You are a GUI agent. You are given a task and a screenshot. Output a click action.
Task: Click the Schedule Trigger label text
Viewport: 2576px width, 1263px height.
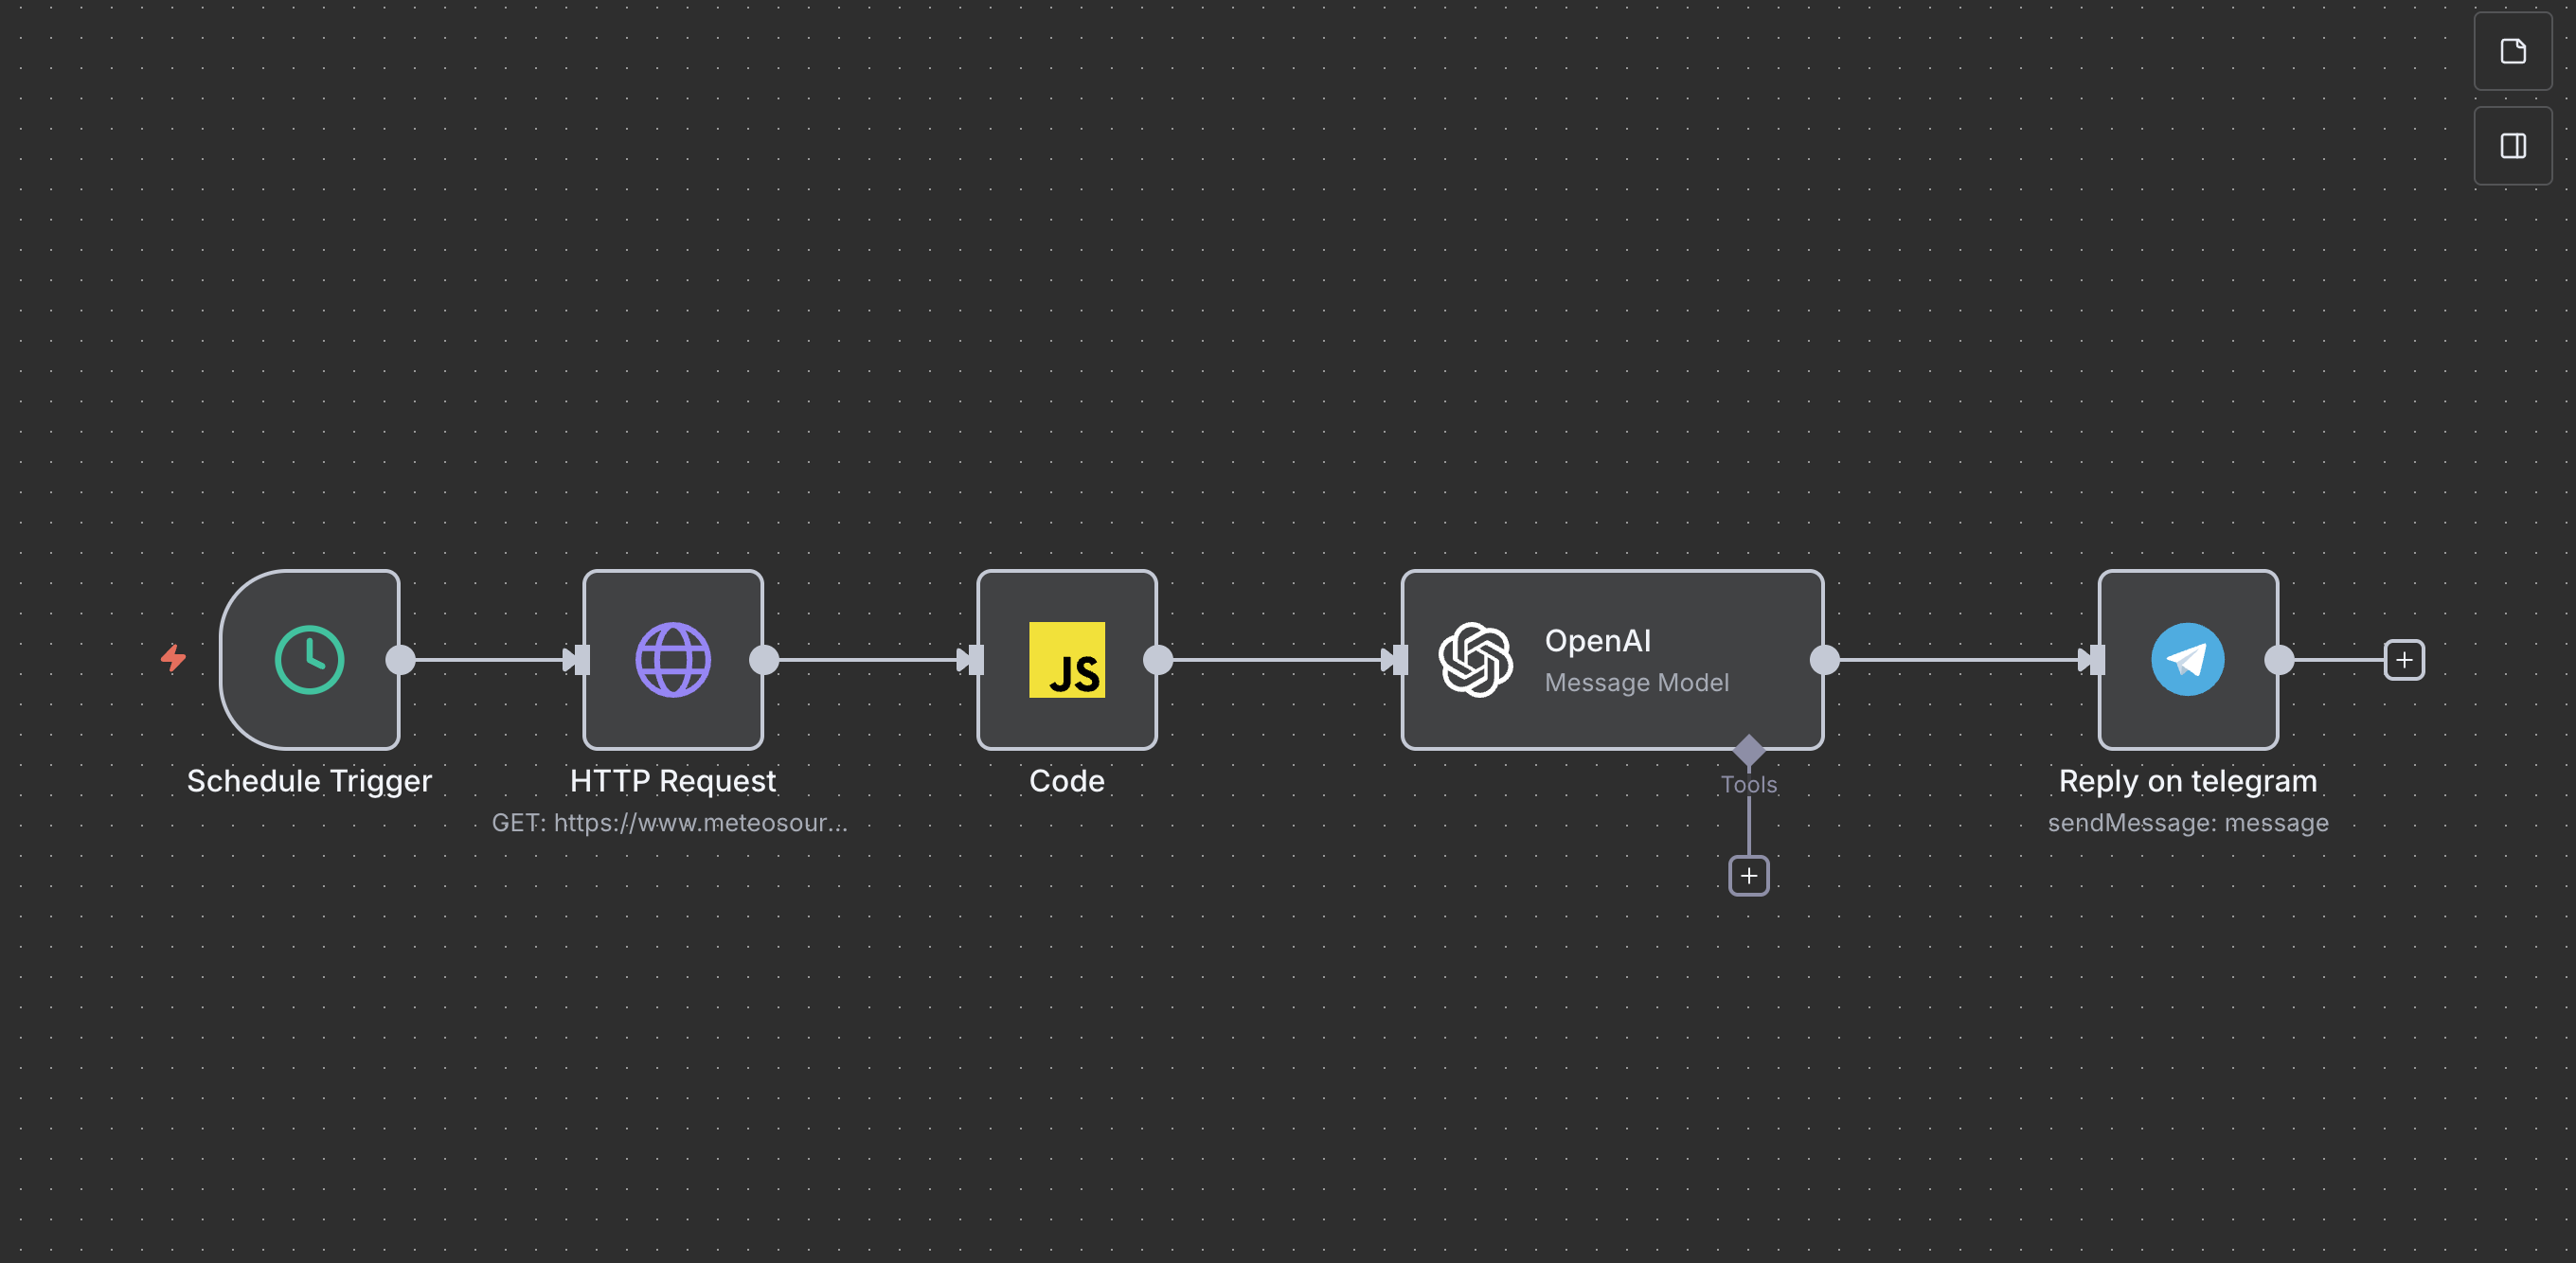click(309, 781)
